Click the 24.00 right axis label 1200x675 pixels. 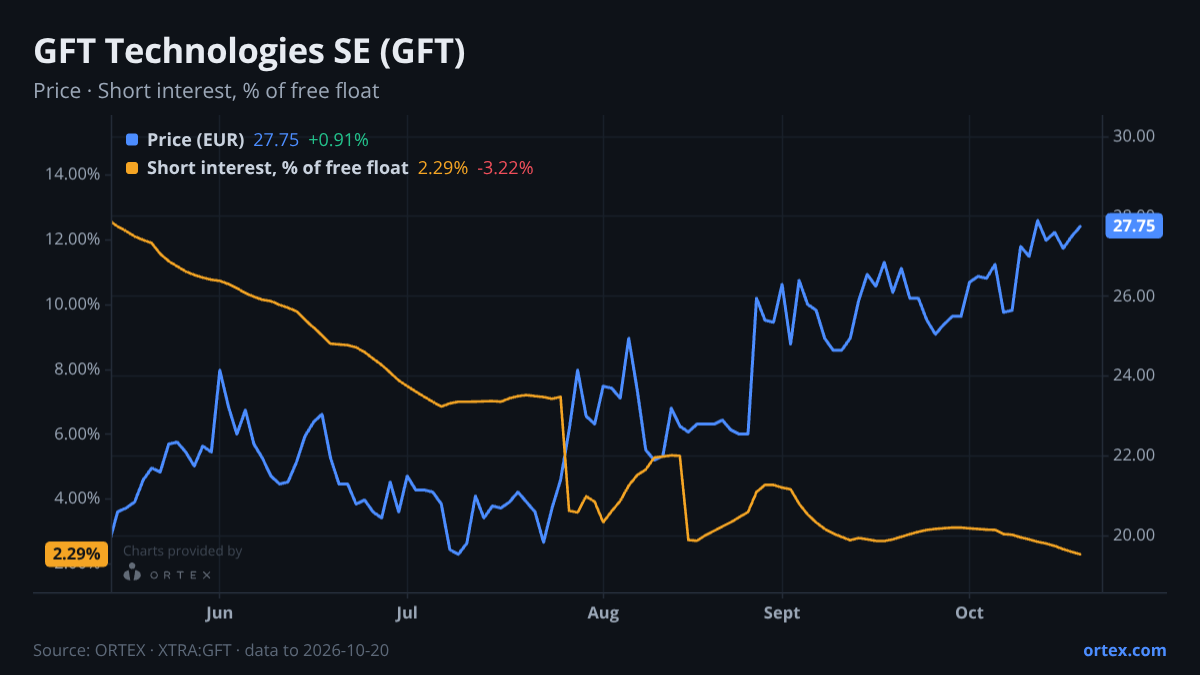tap(1134, 375)
